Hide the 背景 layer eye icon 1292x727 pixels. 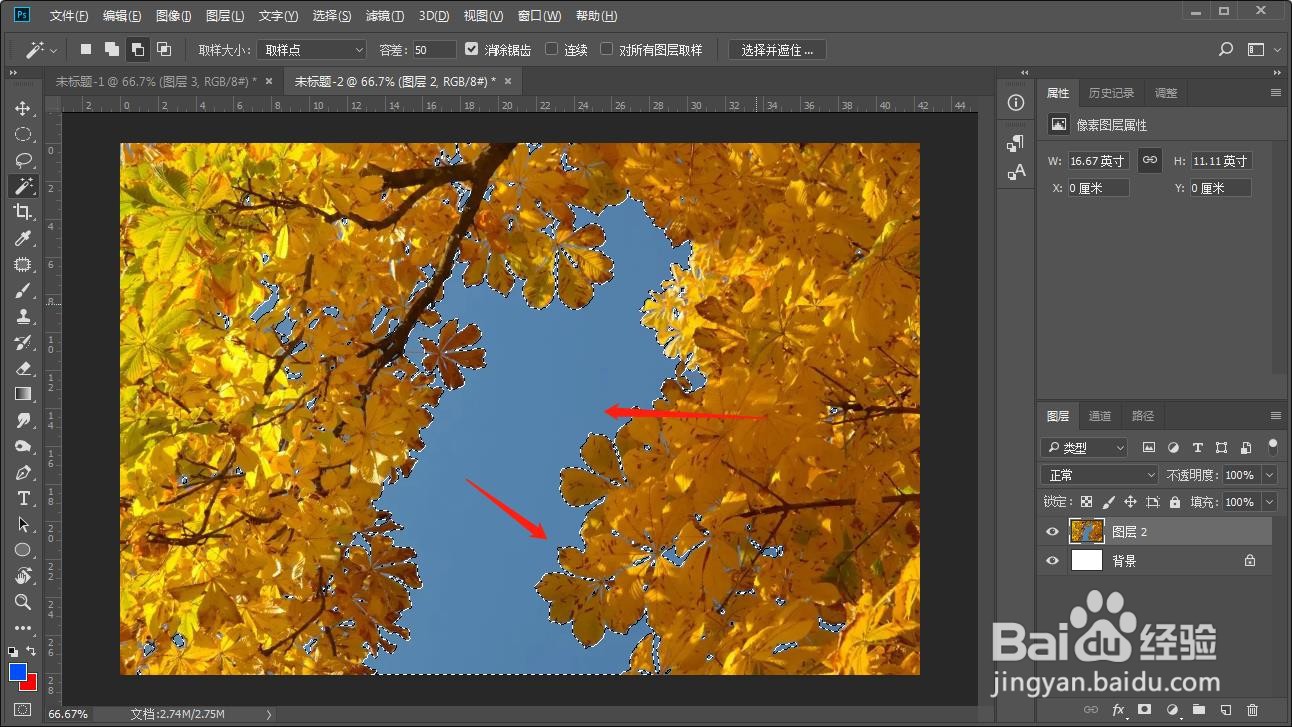(1052, 561)
